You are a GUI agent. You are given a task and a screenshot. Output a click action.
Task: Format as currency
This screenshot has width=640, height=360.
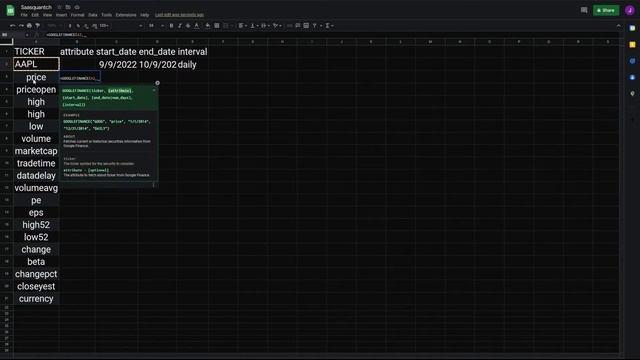[70, 25]
